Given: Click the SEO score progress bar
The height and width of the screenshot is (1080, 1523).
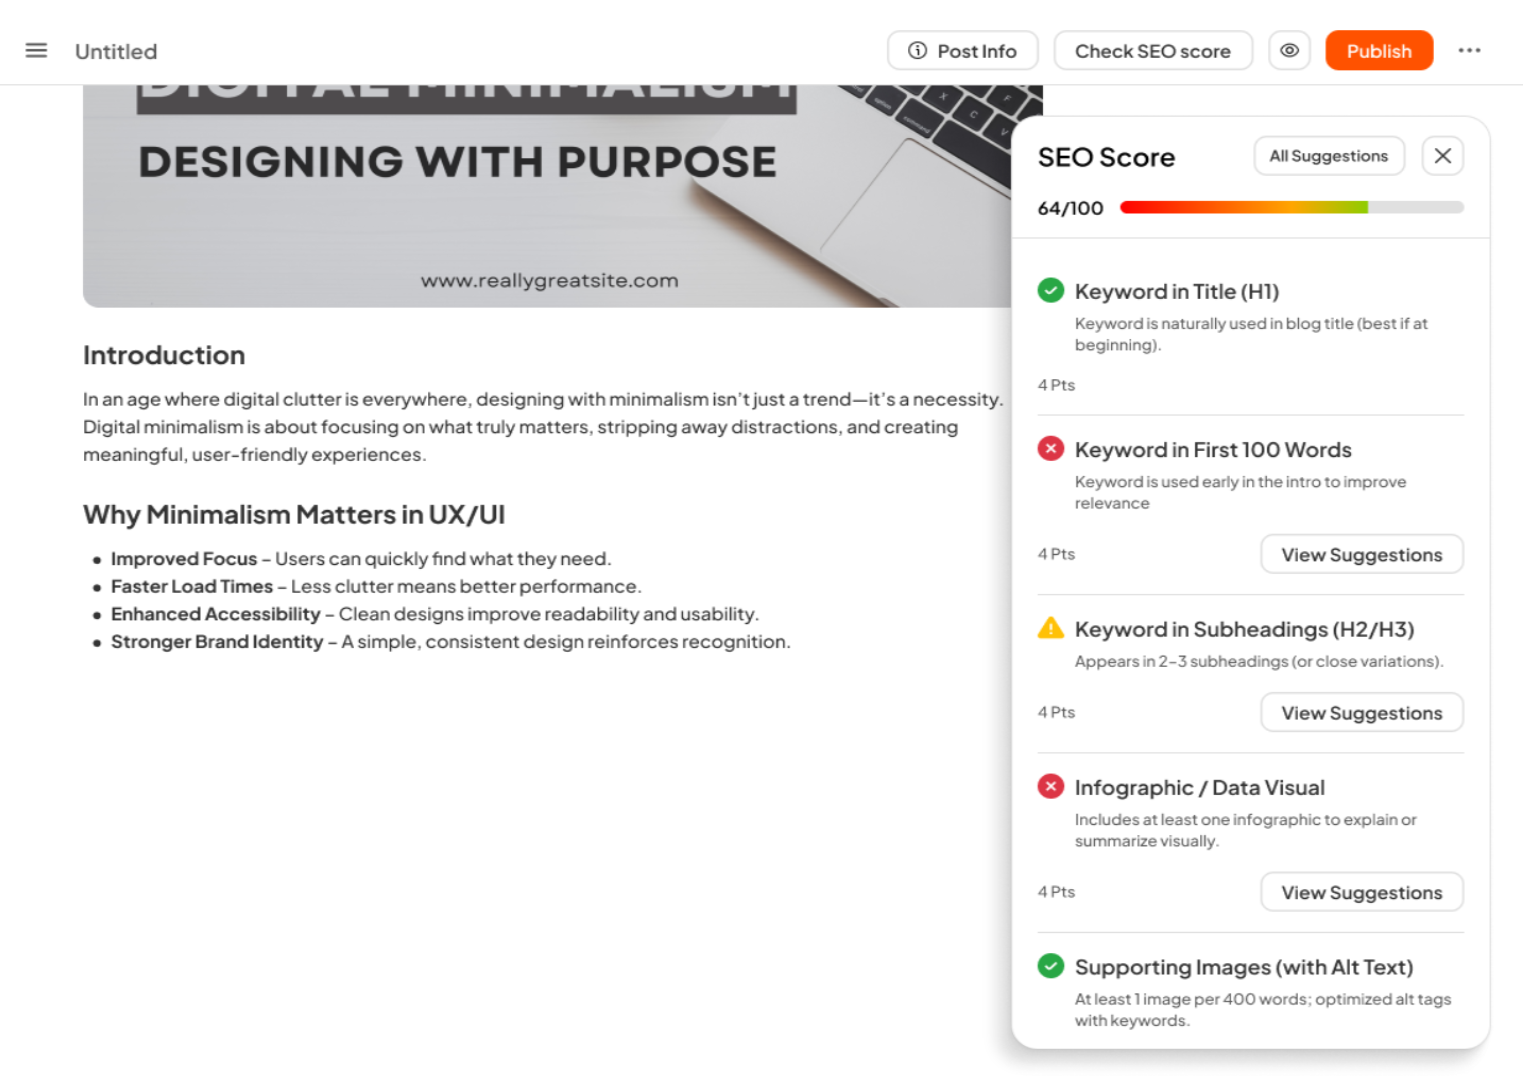Looking at the screenshot, I should pyautogui.click(x=1290, y=208).
